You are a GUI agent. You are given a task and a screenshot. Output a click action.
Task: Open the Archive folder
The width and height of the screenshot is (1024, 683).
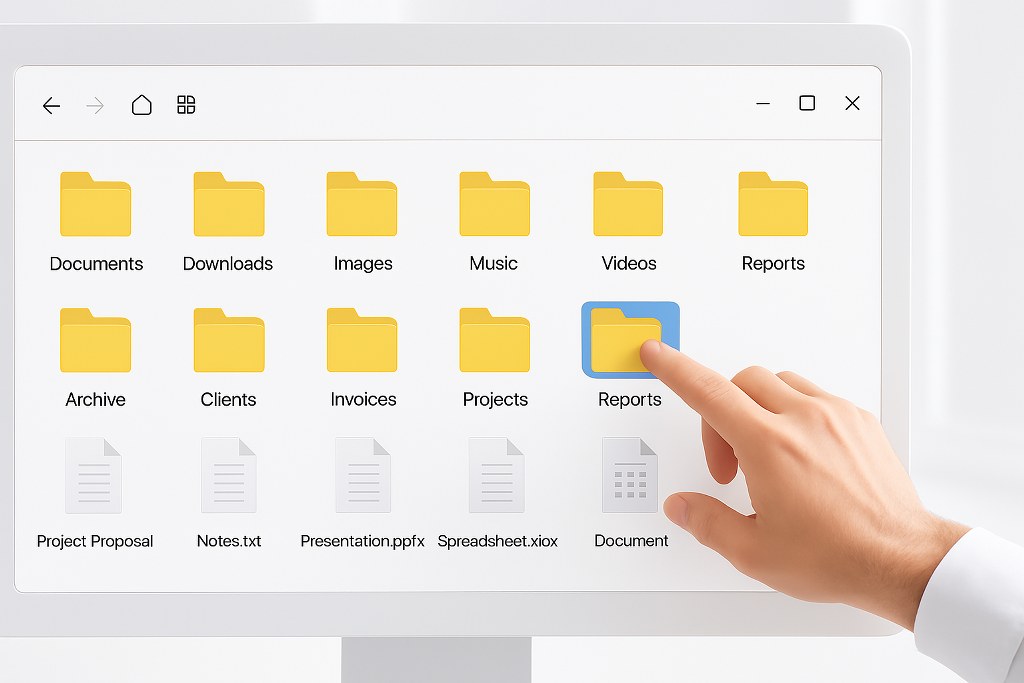(95, 340)
